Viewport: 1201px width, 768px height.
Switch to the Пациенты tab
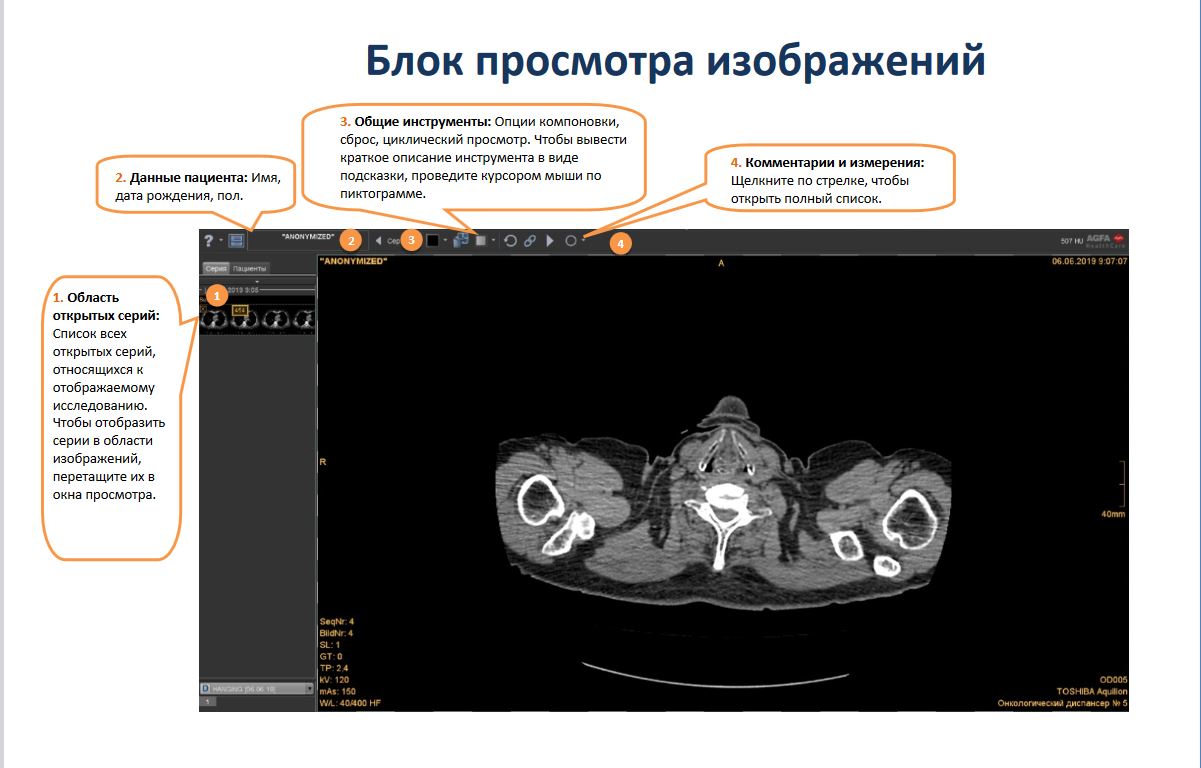250,269
